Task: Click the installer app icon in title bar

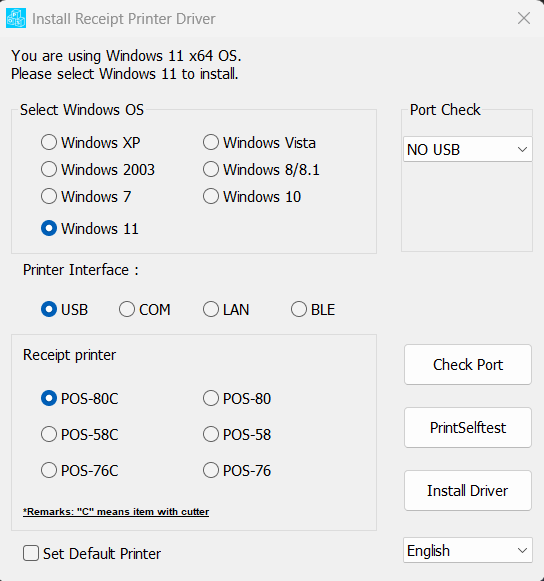Action: (16, 18)
